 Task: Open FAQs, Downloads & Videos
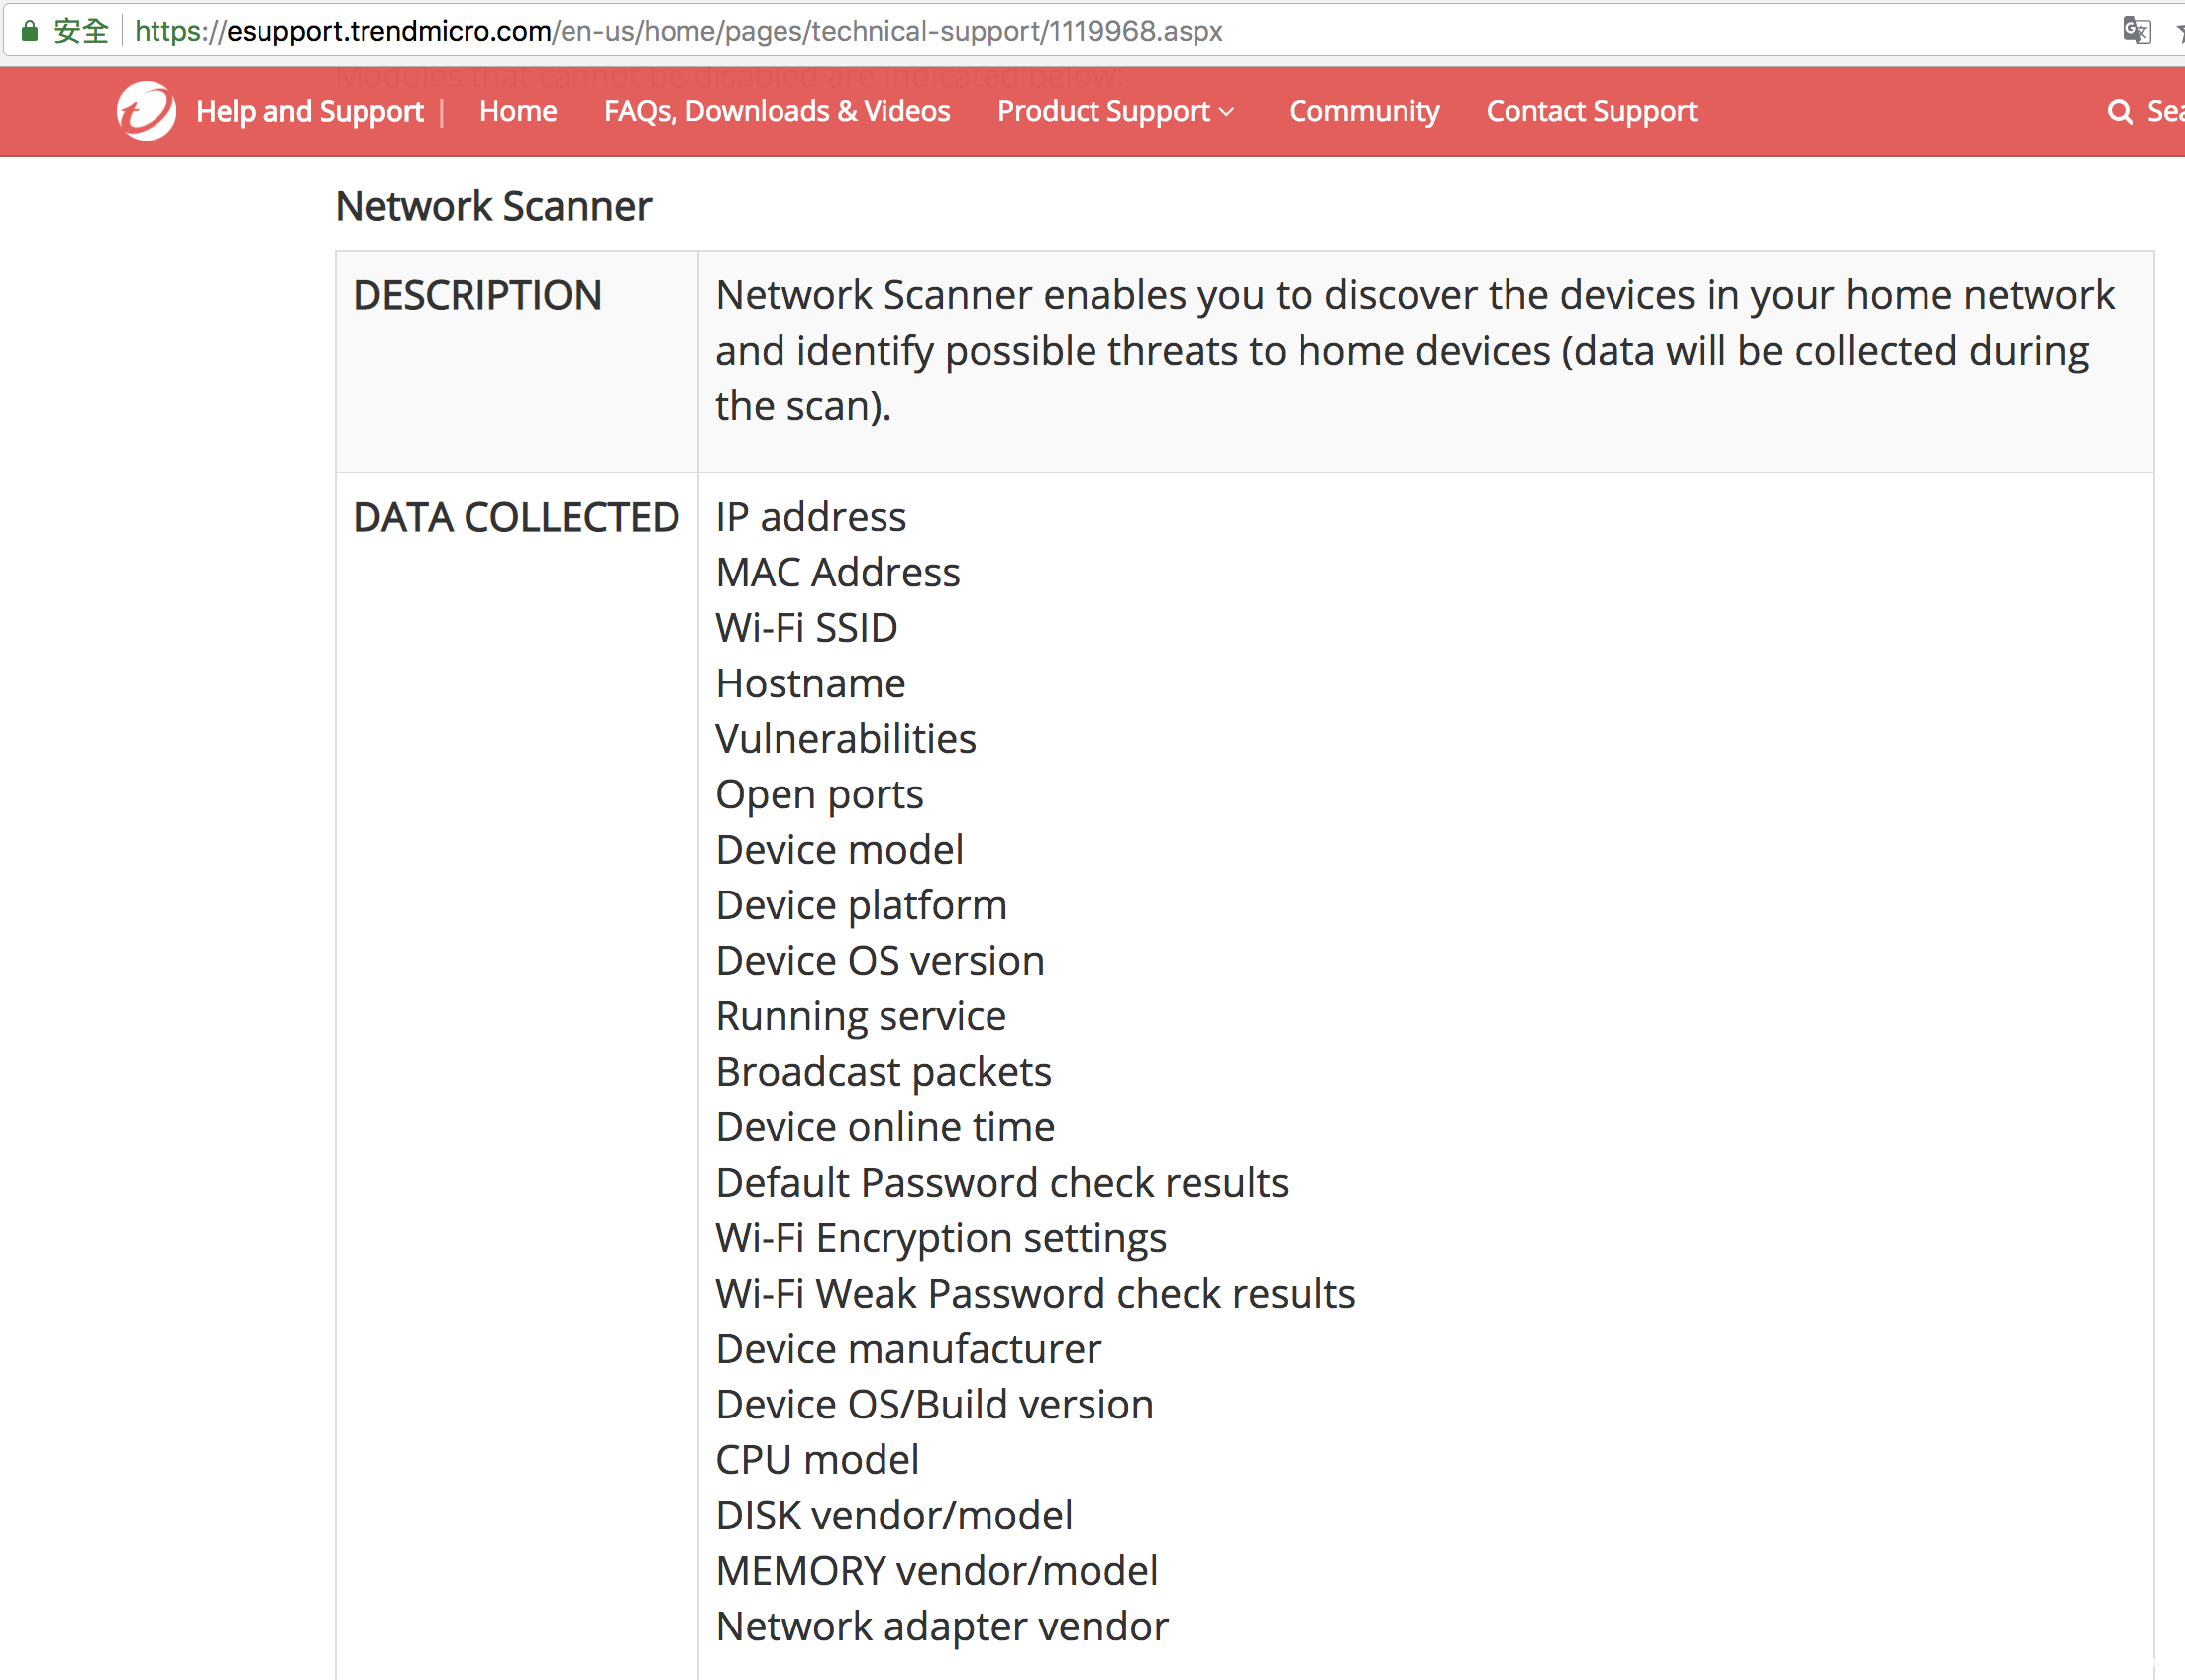[776, 111]
